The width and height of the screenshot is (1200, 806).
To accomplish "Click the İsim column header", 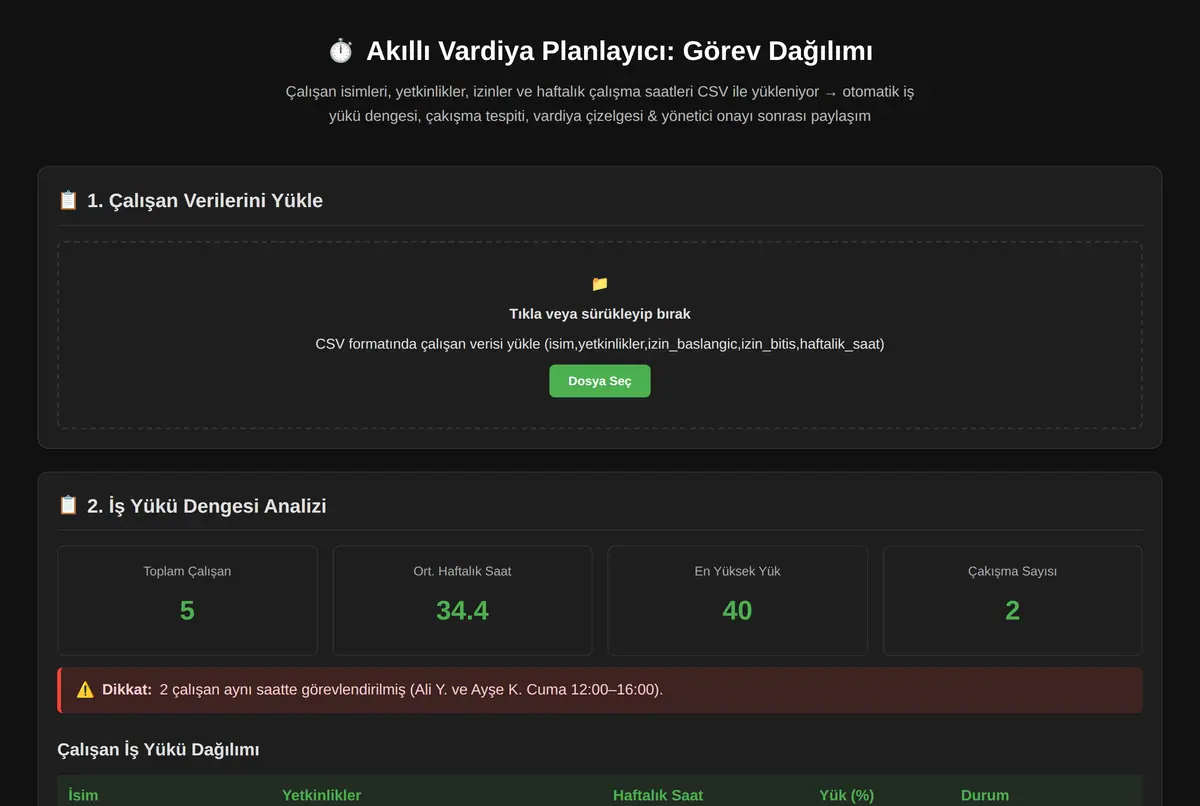I will coord(83,795).
